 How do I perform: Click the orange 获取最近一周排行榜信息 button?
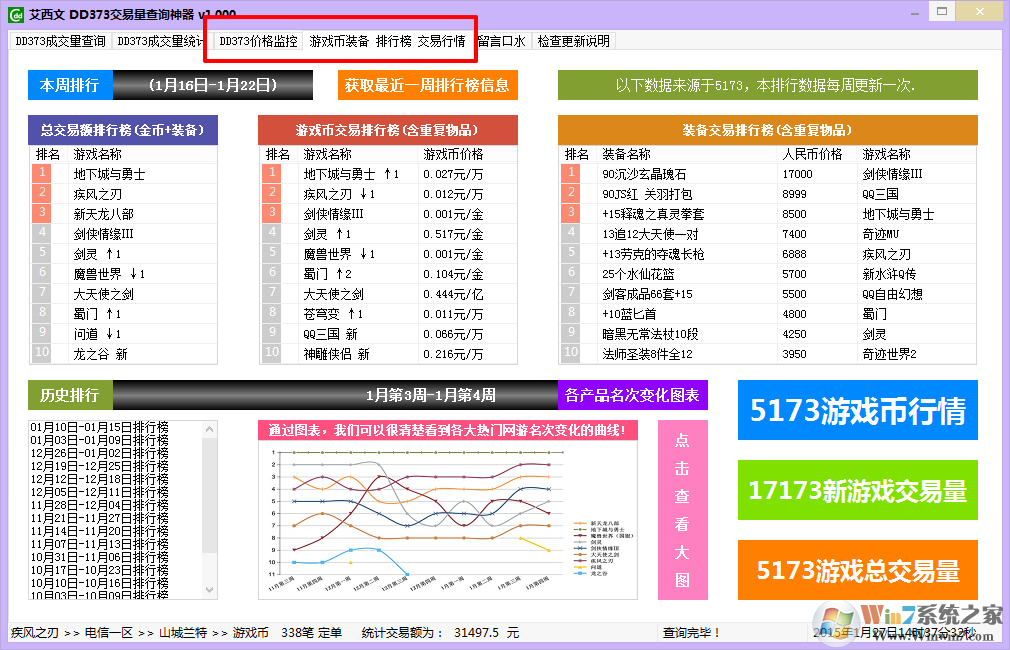click(x=427, y=86)
